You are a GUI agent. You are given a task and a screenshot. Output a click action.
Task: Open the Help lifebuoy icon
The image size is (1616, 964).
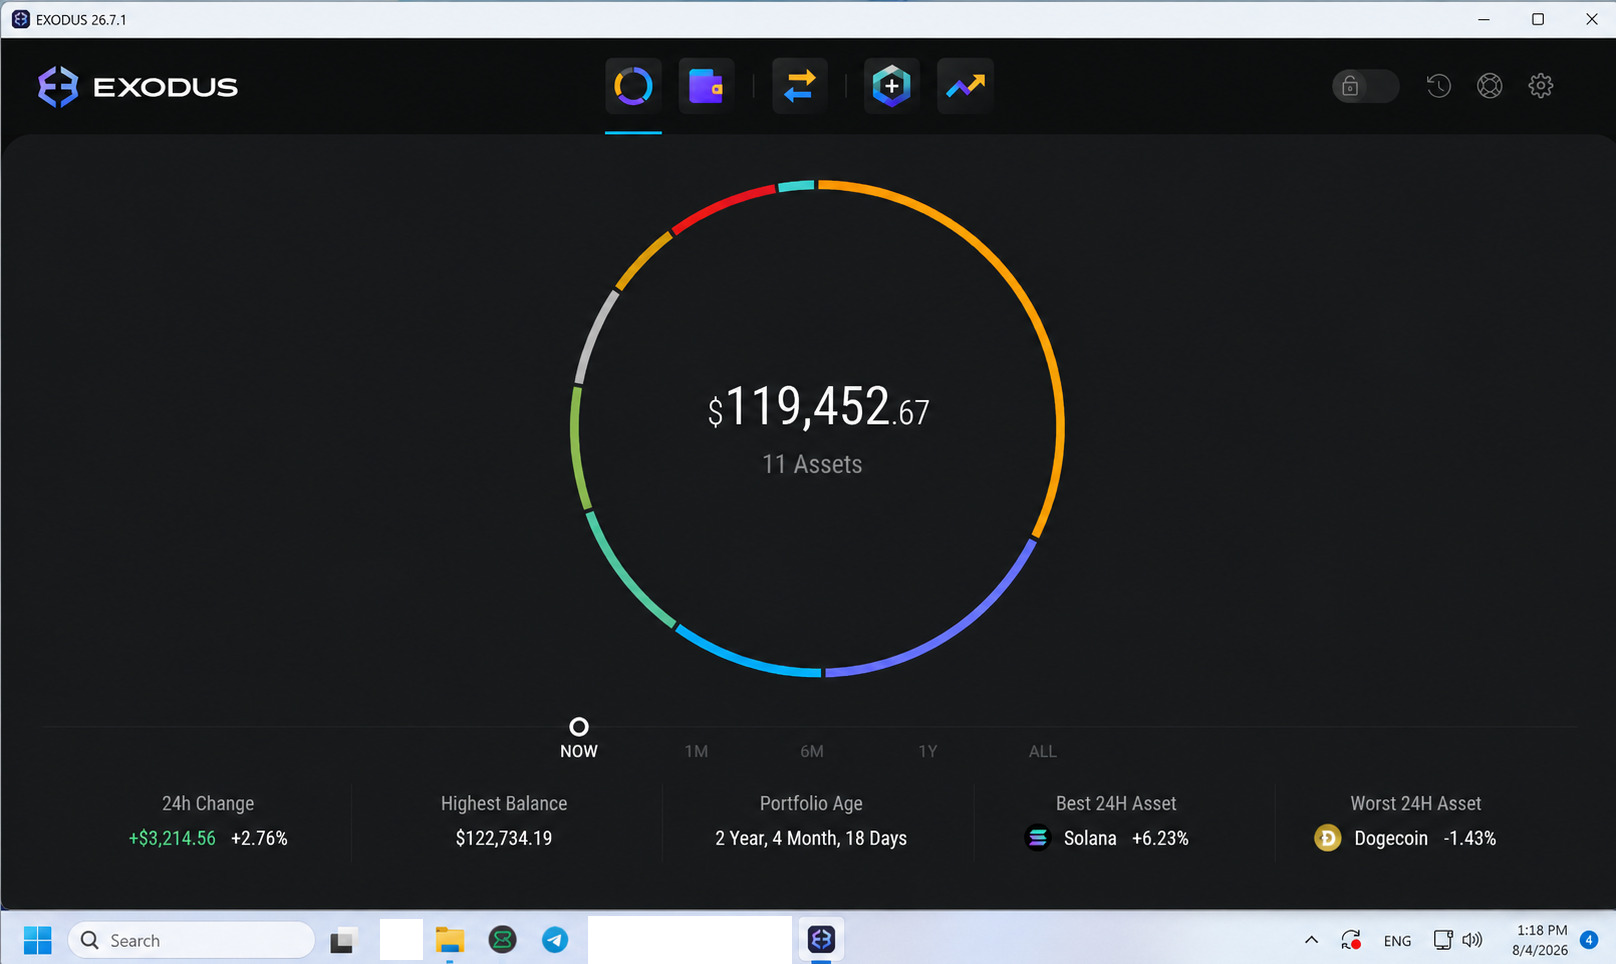point(1490,86)
